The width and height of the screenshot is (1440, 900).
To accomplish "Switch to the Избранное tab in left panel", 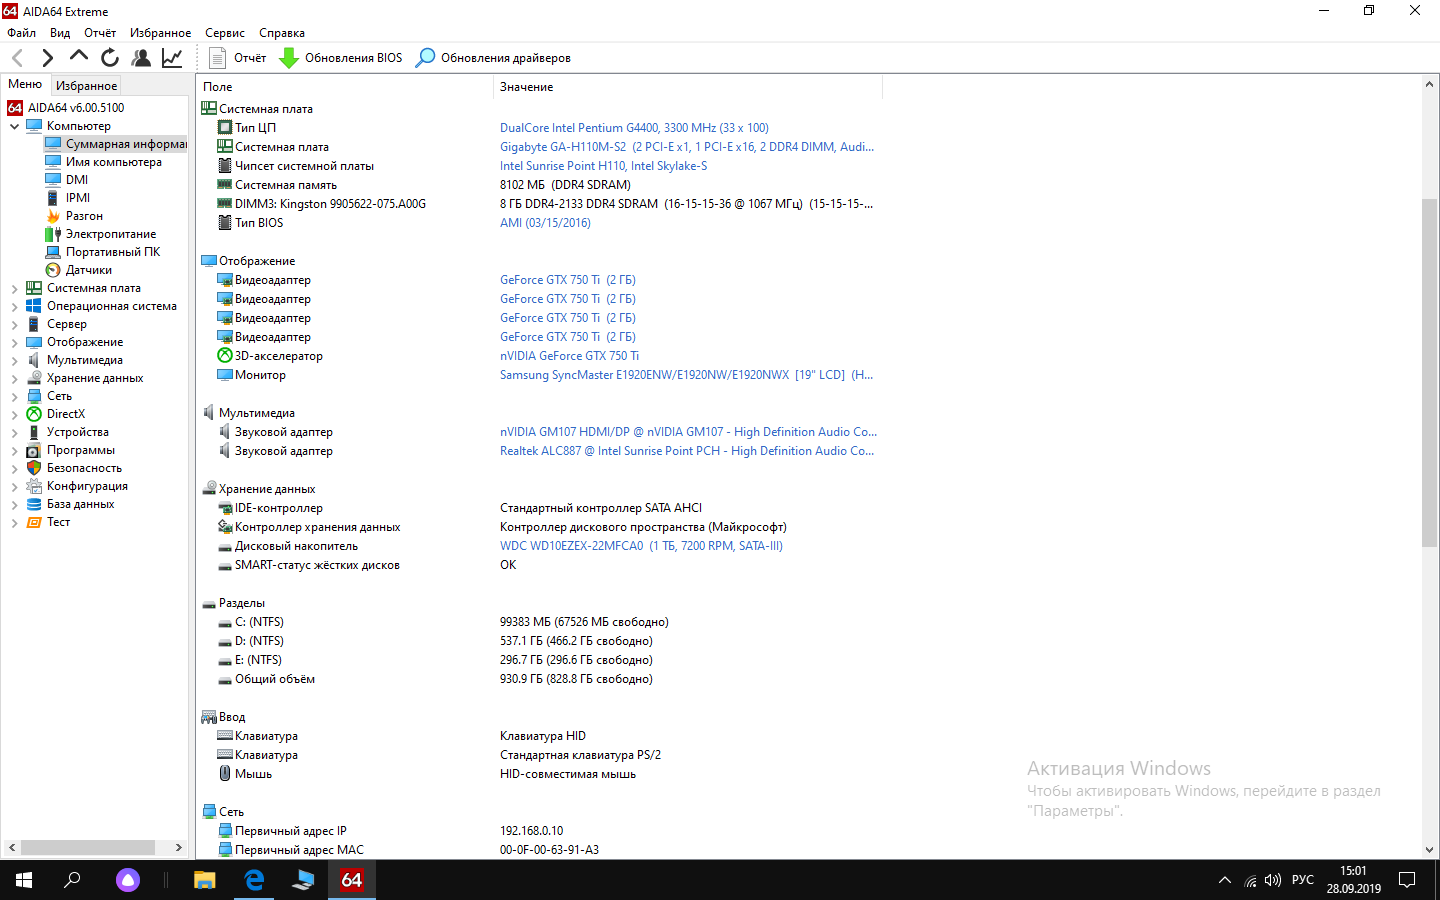I will tap(86, 86).
